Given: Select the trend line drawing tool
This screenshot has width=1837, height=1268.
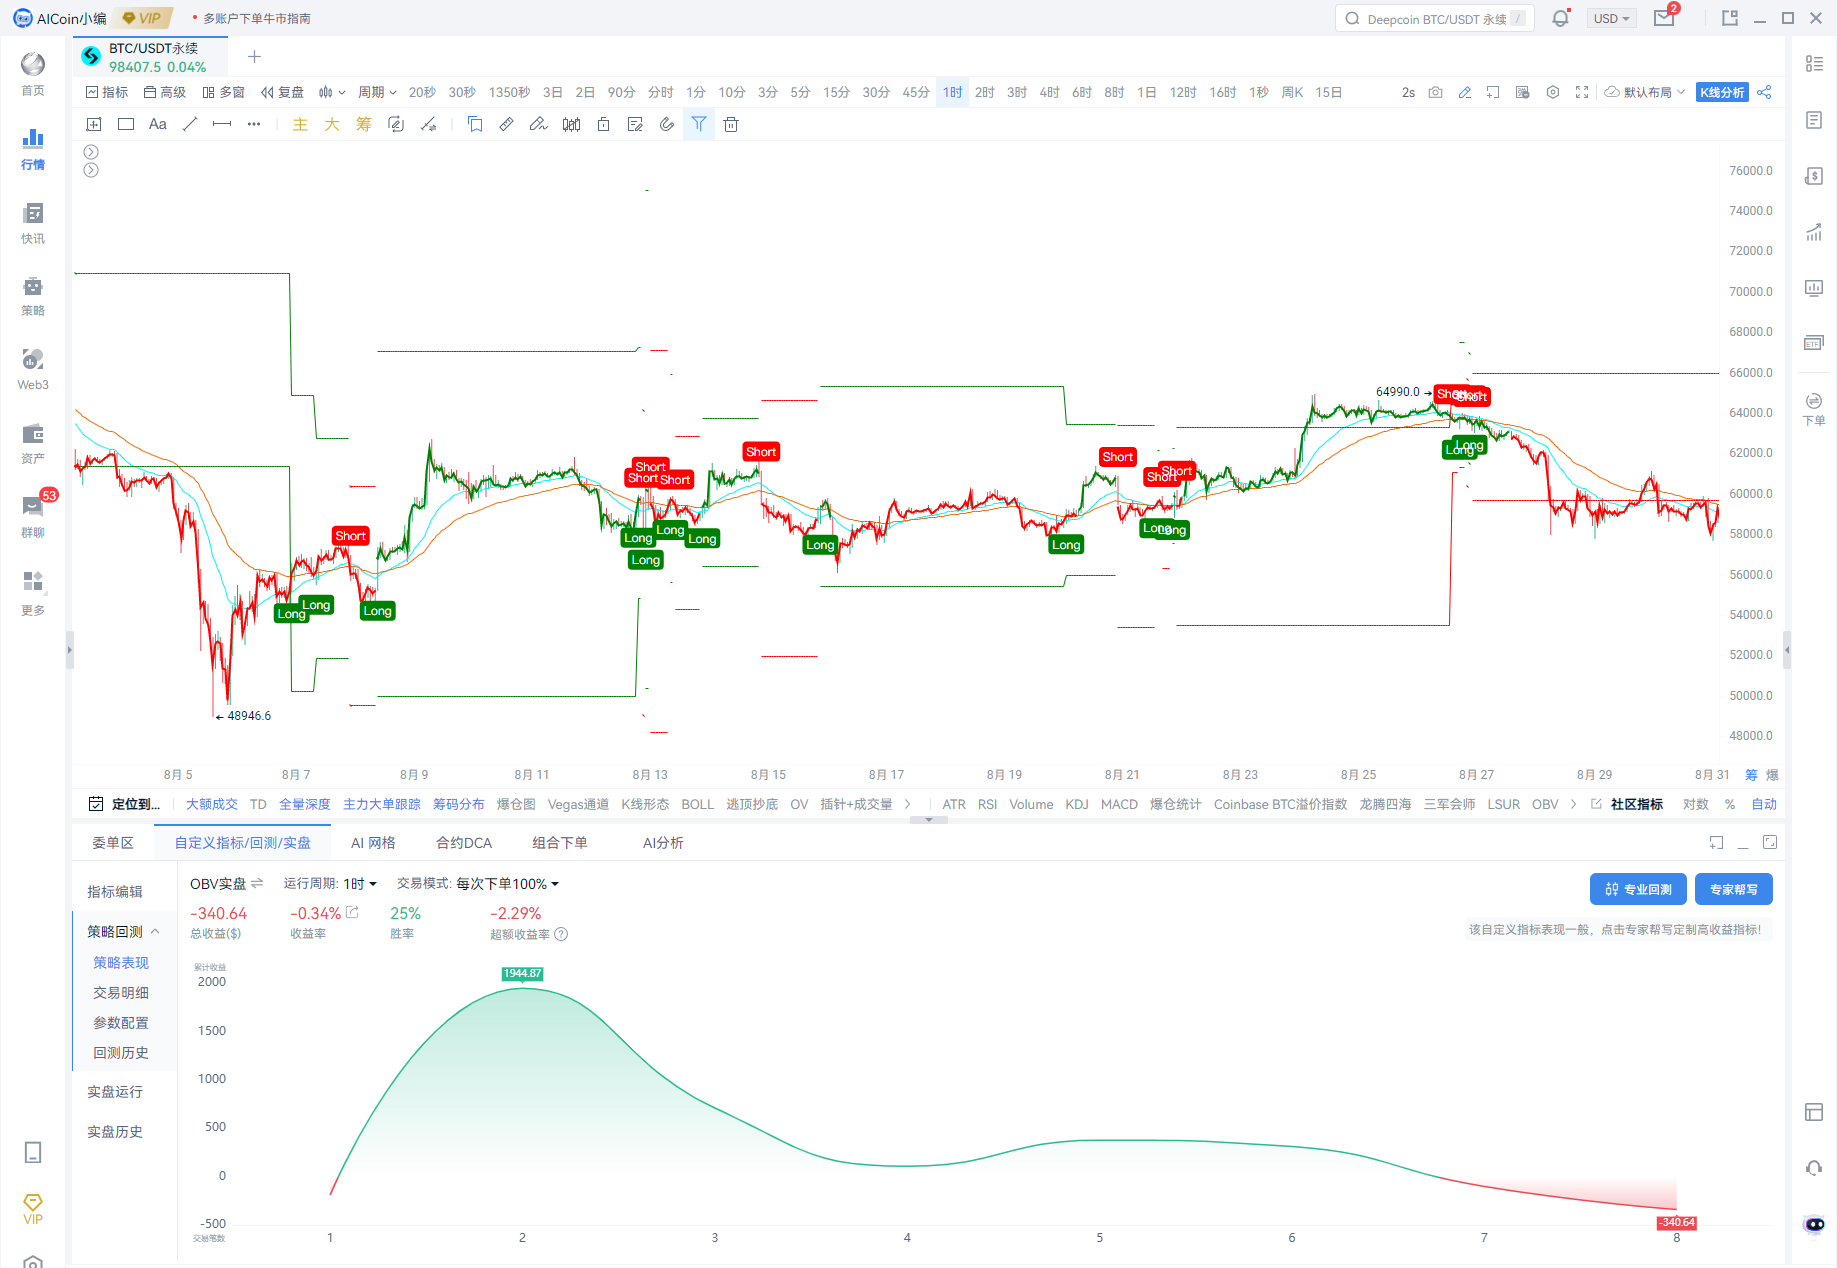Looking at the screenshot, I should 190,124.
